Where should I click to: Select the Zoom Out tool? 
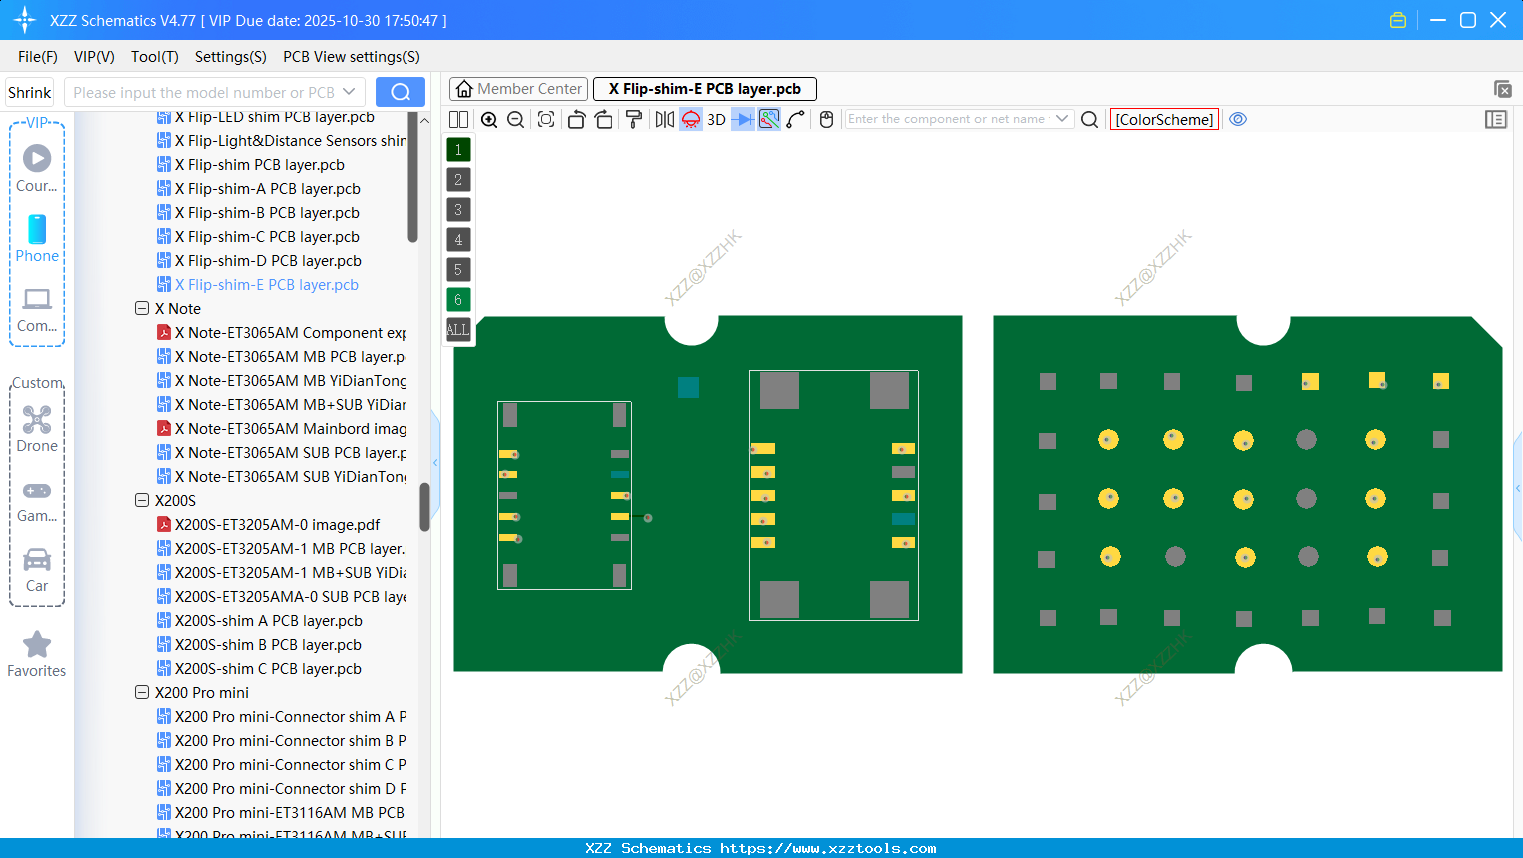[x=514, y=119]
